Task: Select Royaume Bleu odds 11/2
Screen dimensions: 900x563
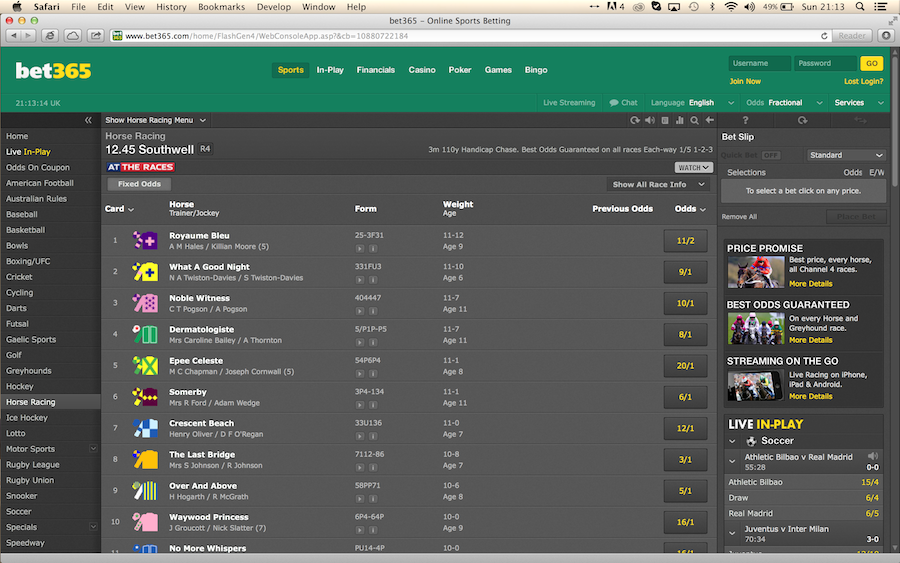Action: (685, 241)
